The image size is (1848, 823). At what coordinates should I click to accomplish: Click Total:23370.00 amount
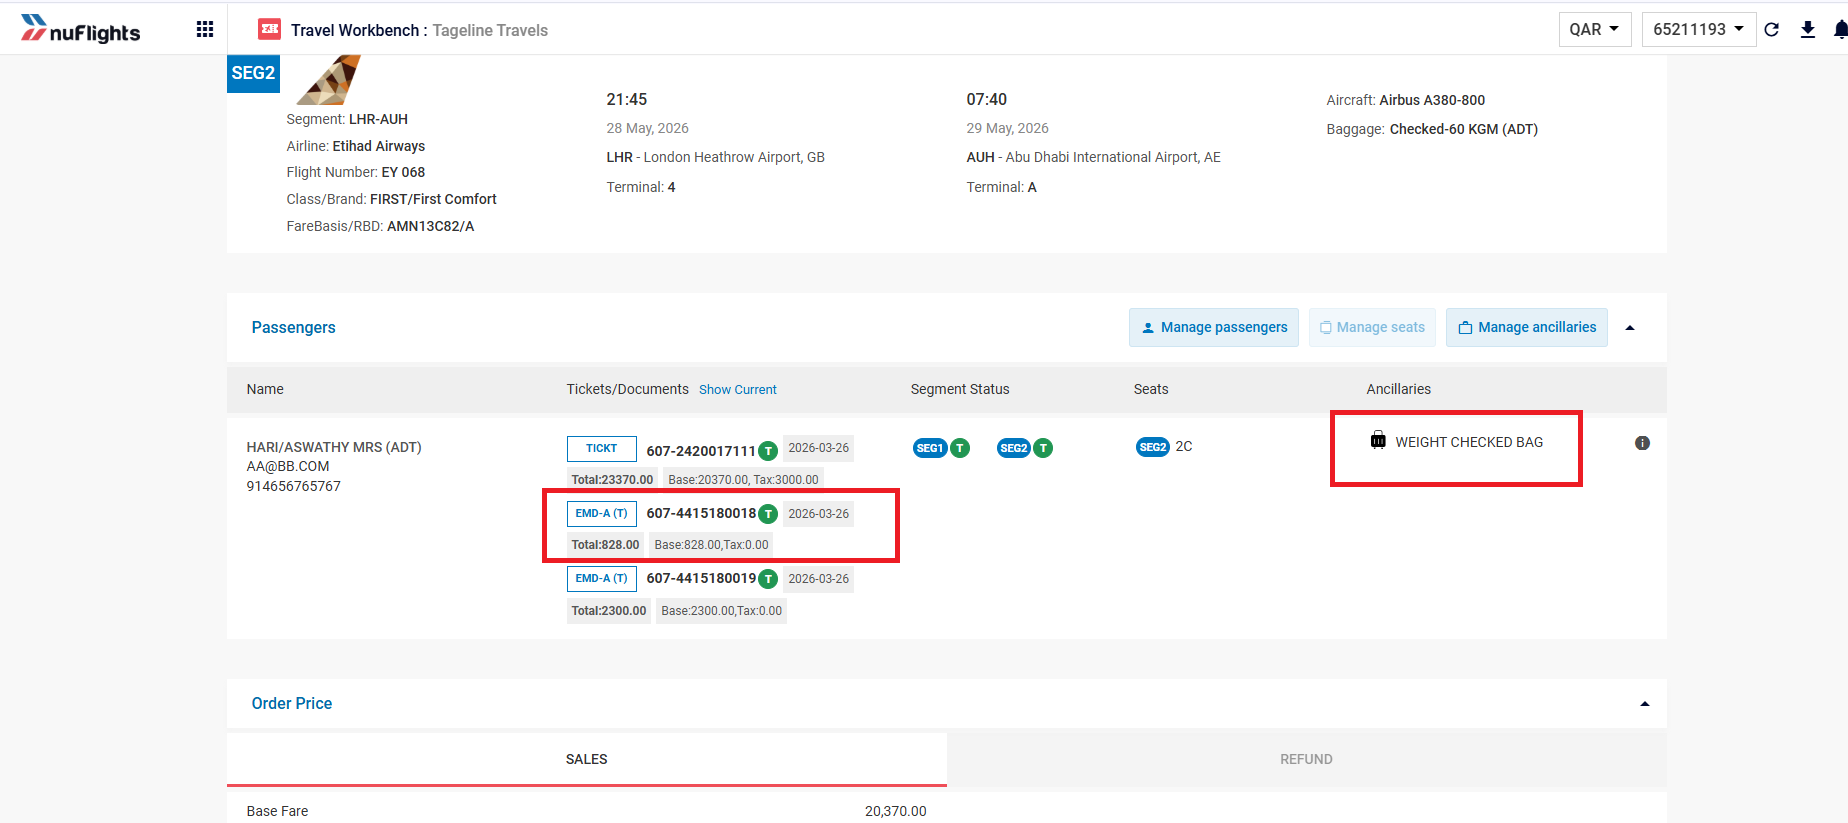click(x=612, y=480)
